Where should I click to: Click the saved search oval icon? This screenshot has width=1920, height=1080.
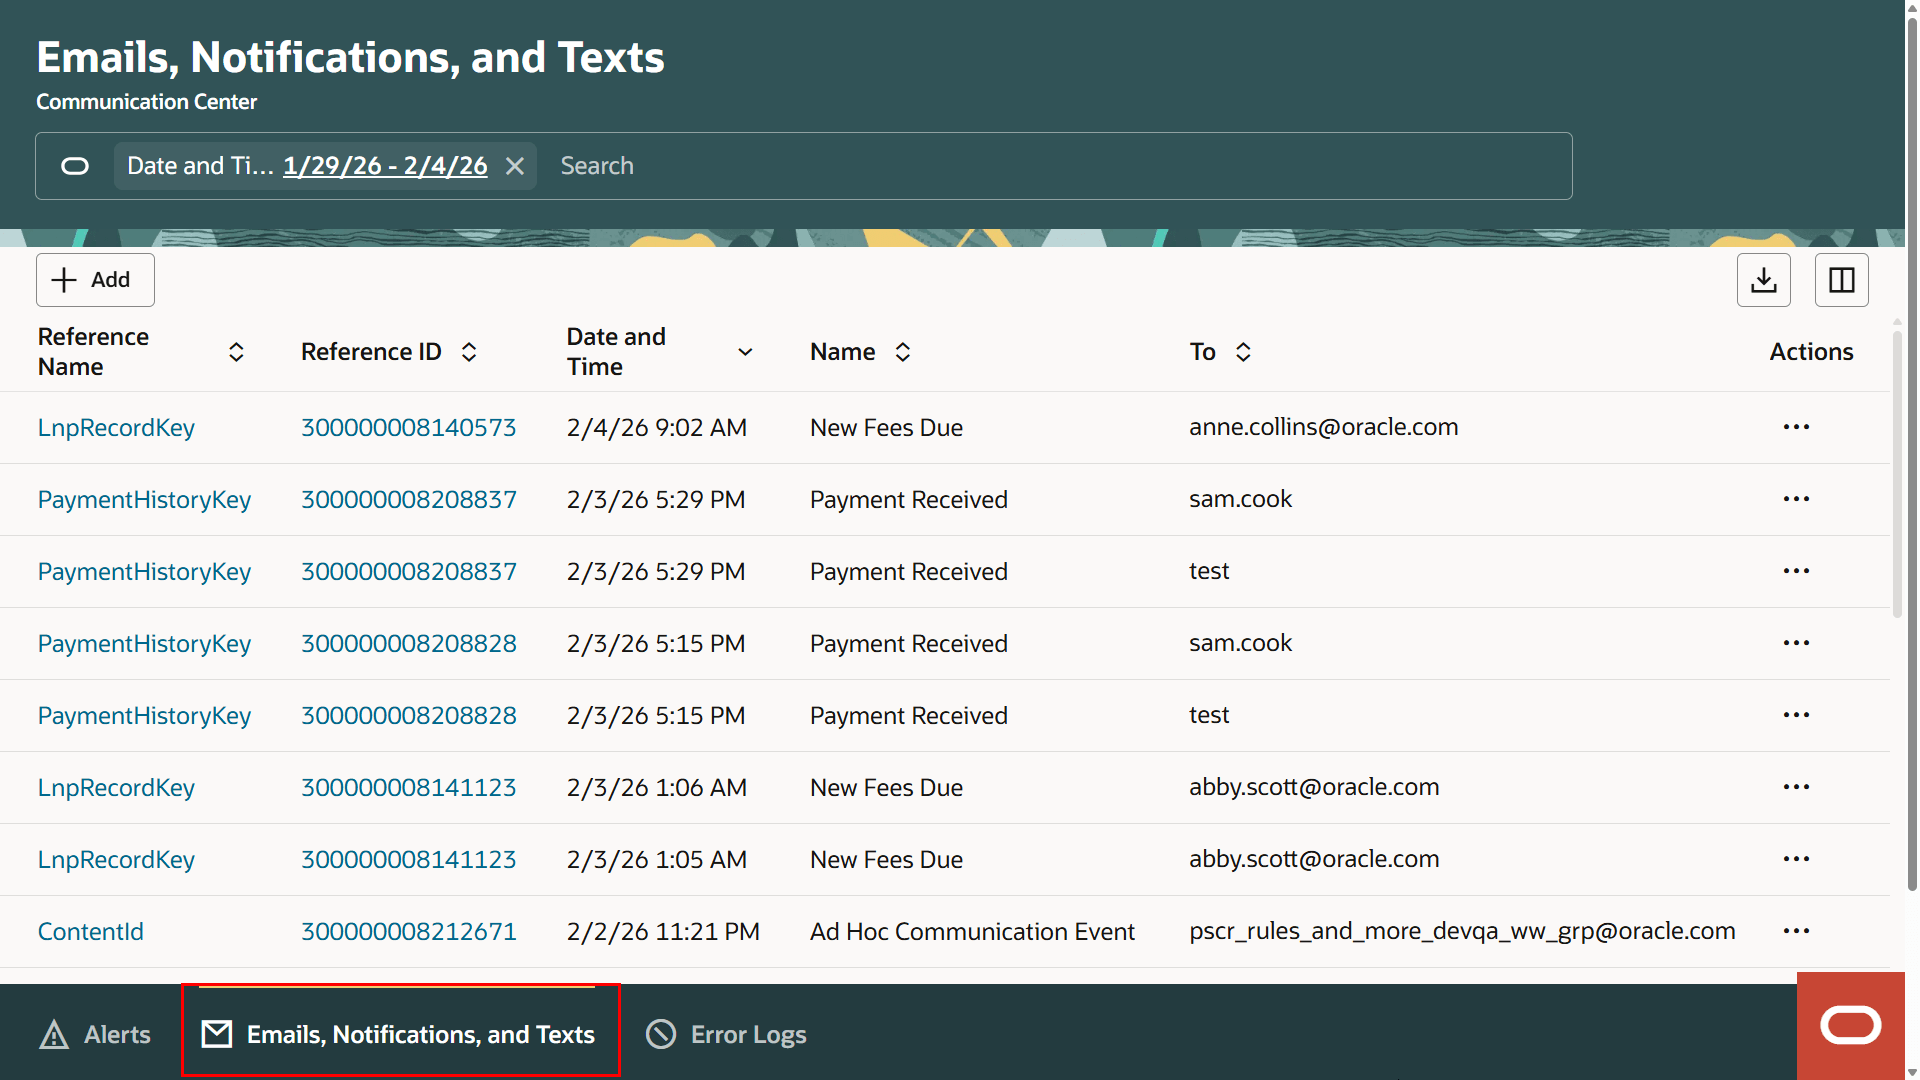[x=75, y=166]
